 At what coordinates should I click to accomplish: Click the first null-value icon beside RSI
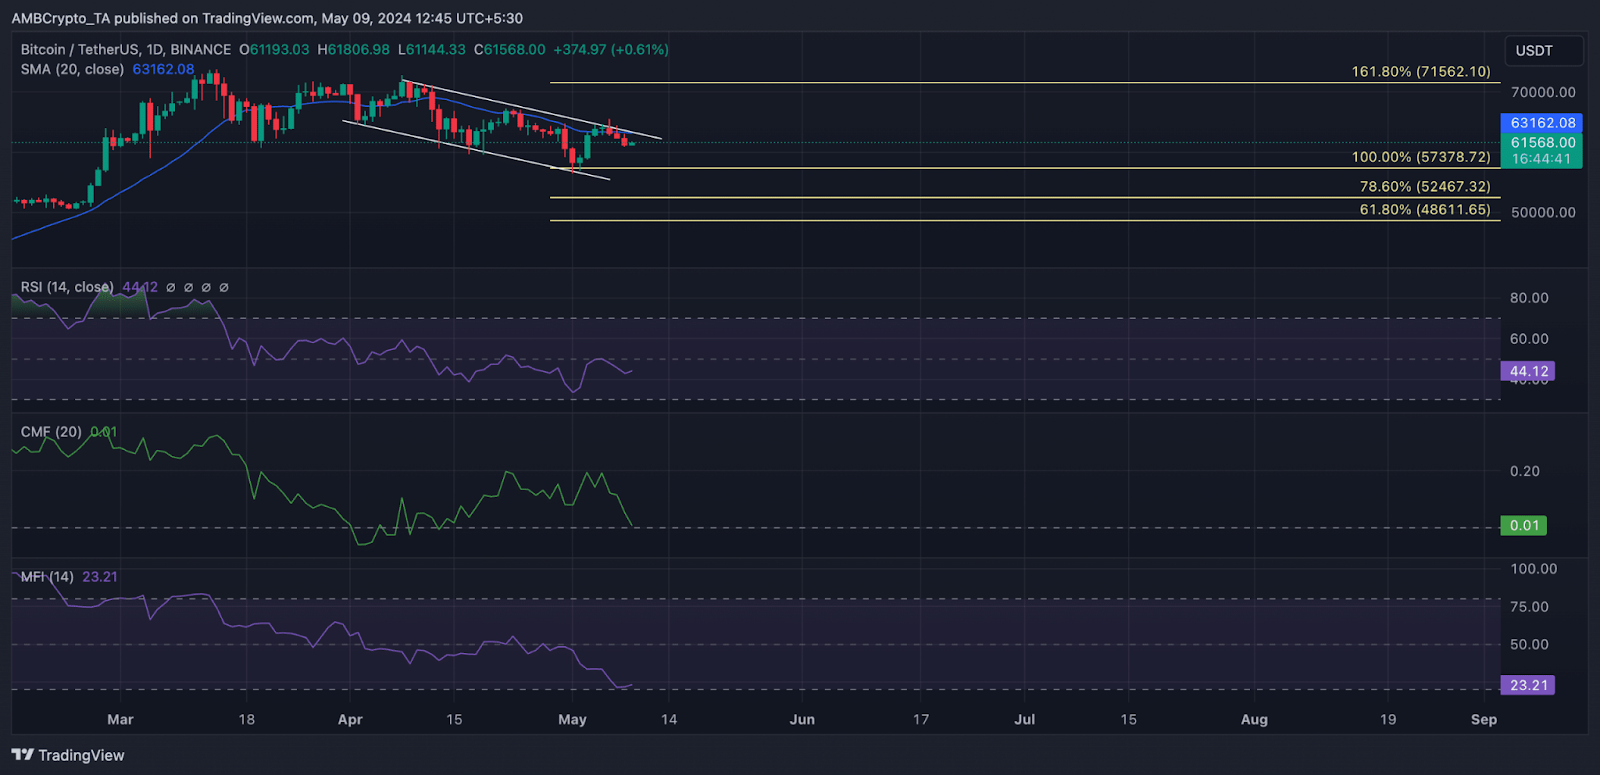171,288
